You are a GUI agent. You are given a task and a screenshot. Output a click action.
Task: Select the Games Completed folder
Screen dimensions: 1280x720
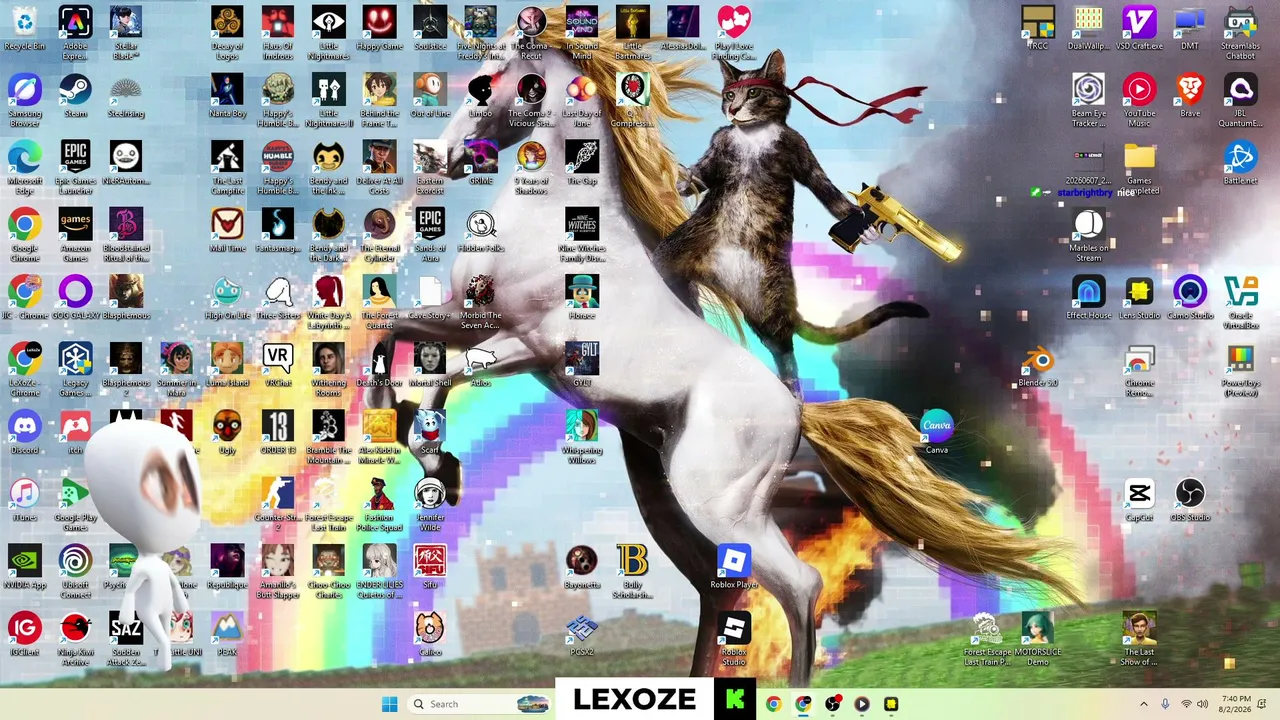(x=1139, y=168)
